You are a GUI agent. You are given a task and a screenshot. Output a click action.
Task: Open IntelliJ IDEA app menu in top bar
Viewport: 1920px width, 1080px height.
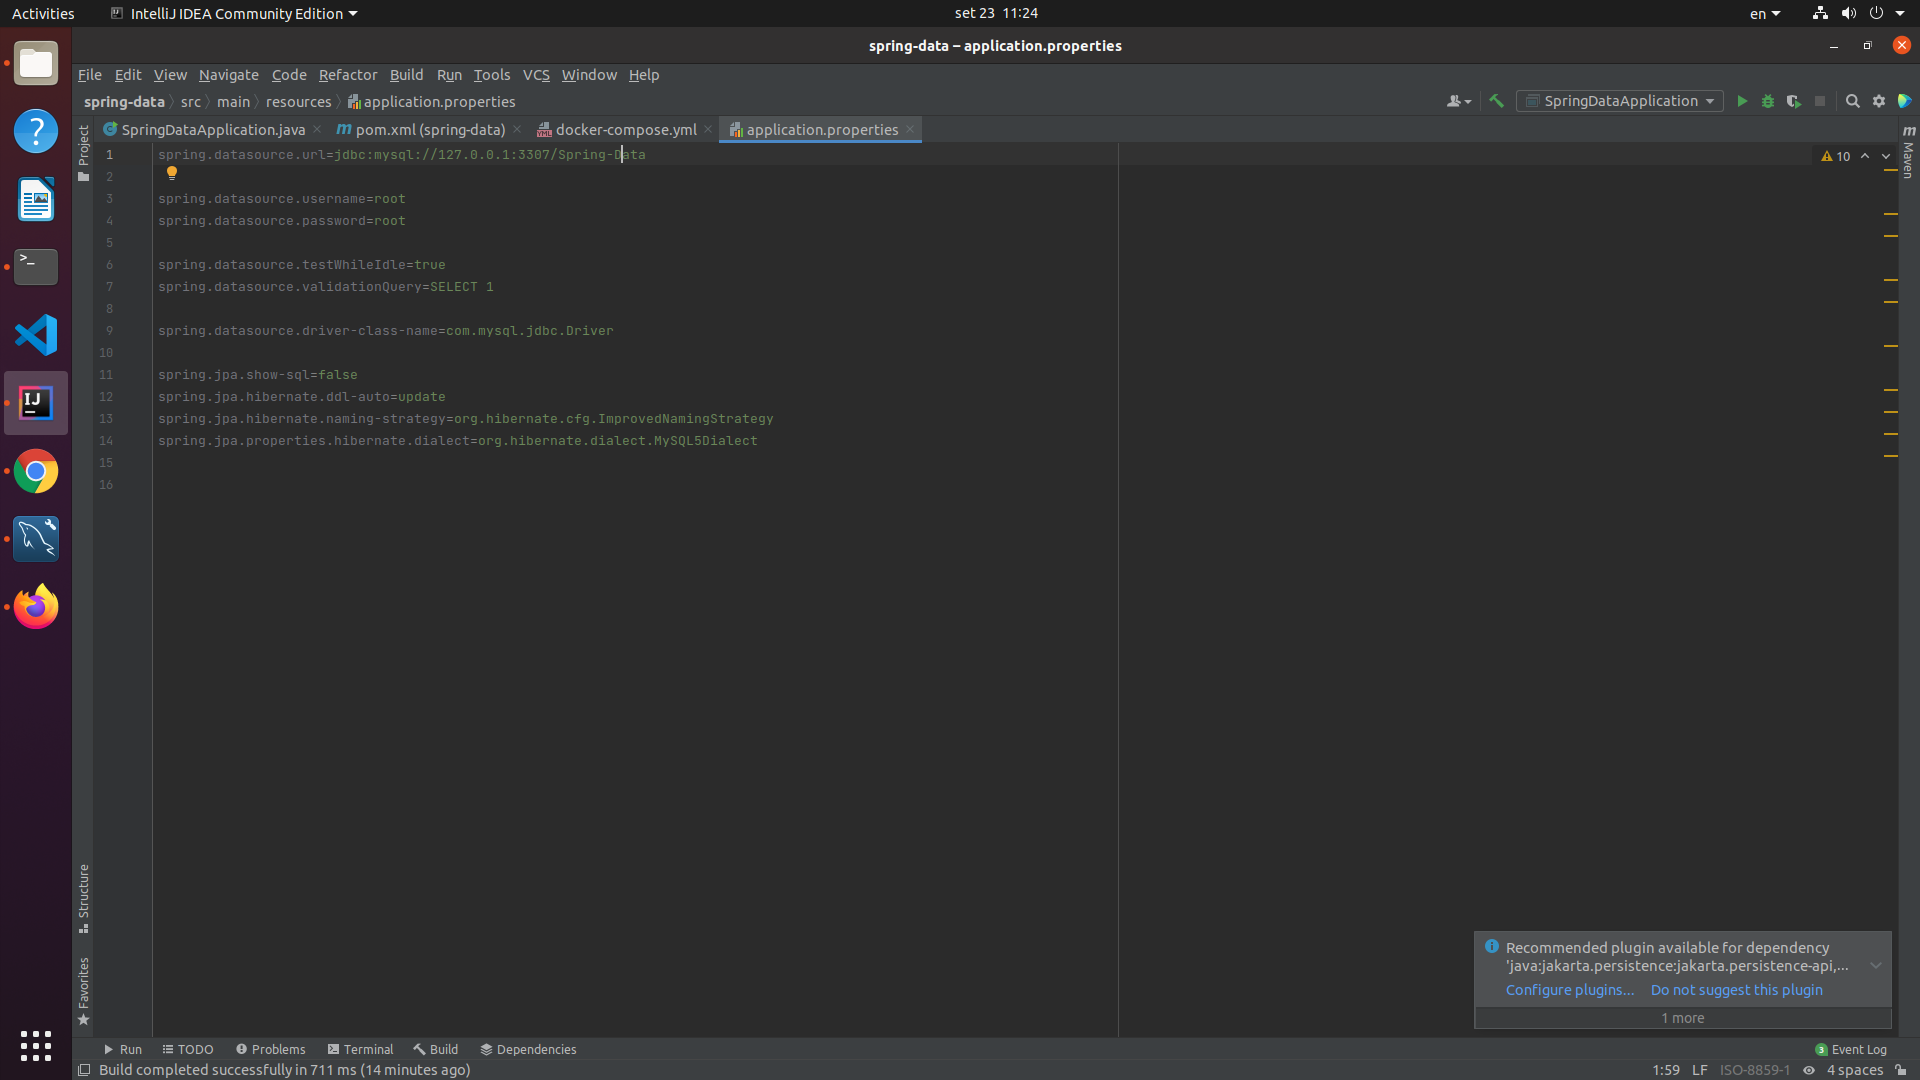click(x=234, y=13)
